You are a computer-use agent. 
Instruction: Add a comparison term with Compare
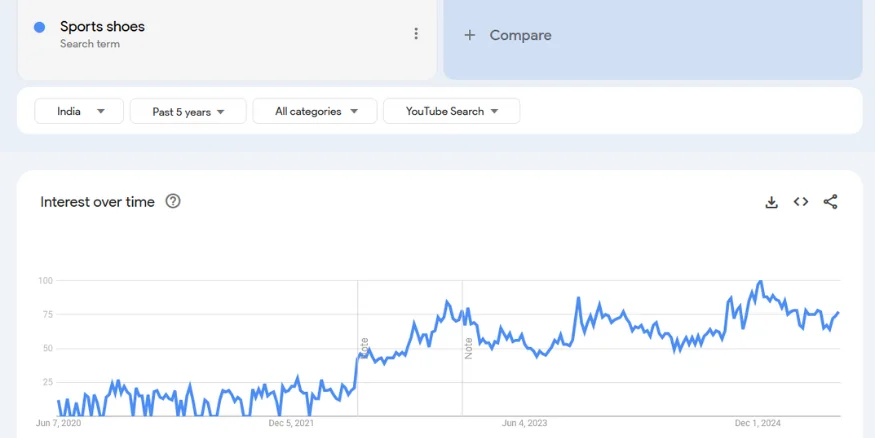(509, 35)
